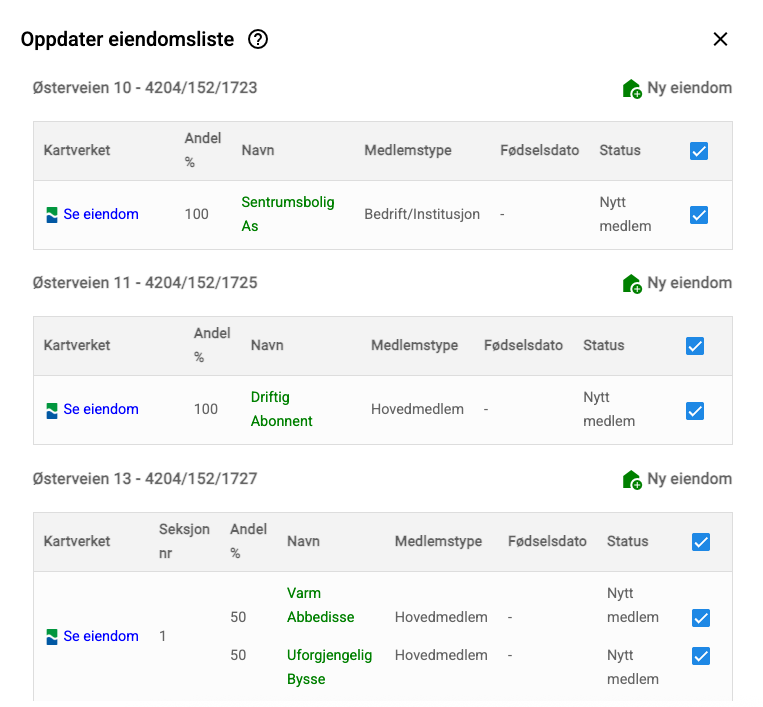Open Sentrumsbolig As member link
This screenshot has width=763, height=707.
[287, 214]
